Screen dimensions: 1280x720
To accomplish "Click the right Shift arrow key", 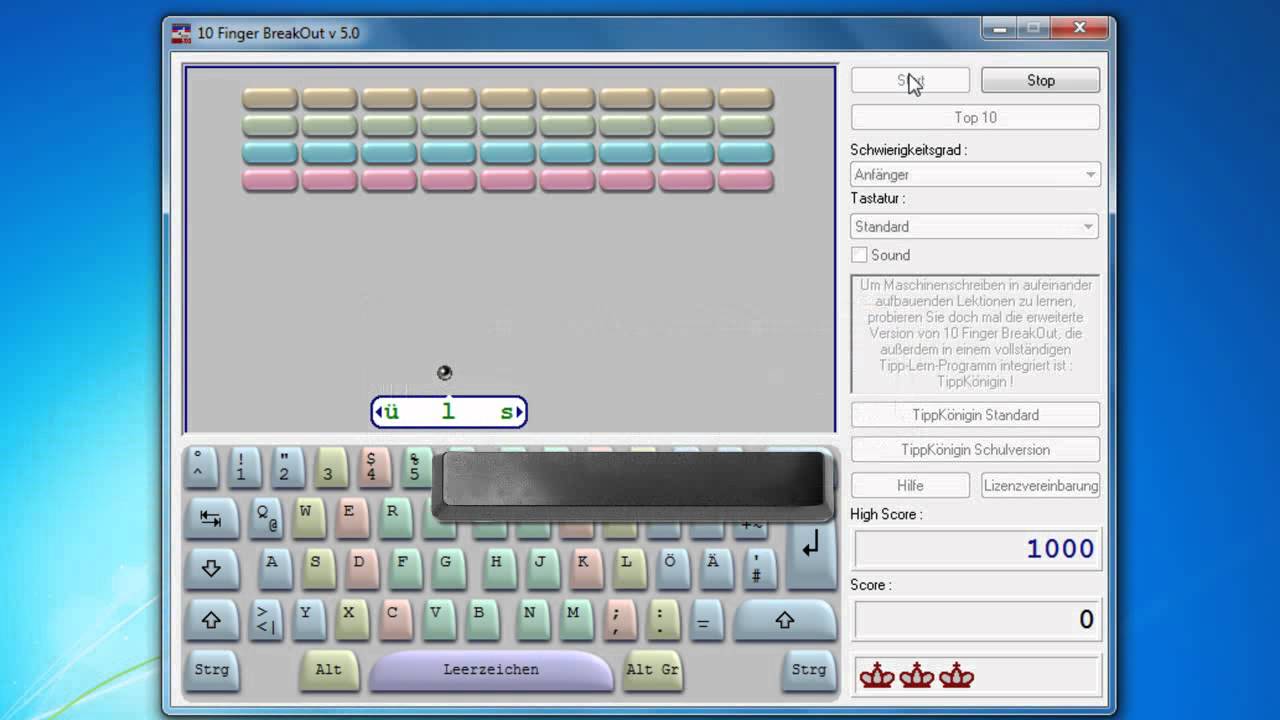I will 785,620.
